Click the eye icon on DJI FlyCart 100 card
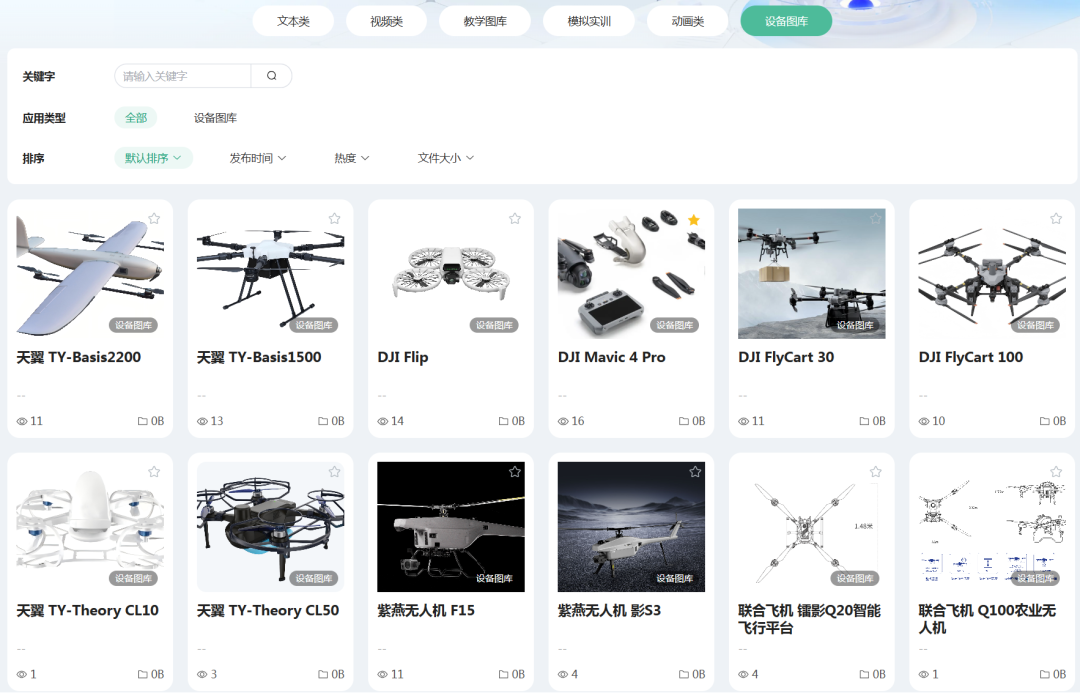This screenshot has width=1080, height=693. click(924, 422)
